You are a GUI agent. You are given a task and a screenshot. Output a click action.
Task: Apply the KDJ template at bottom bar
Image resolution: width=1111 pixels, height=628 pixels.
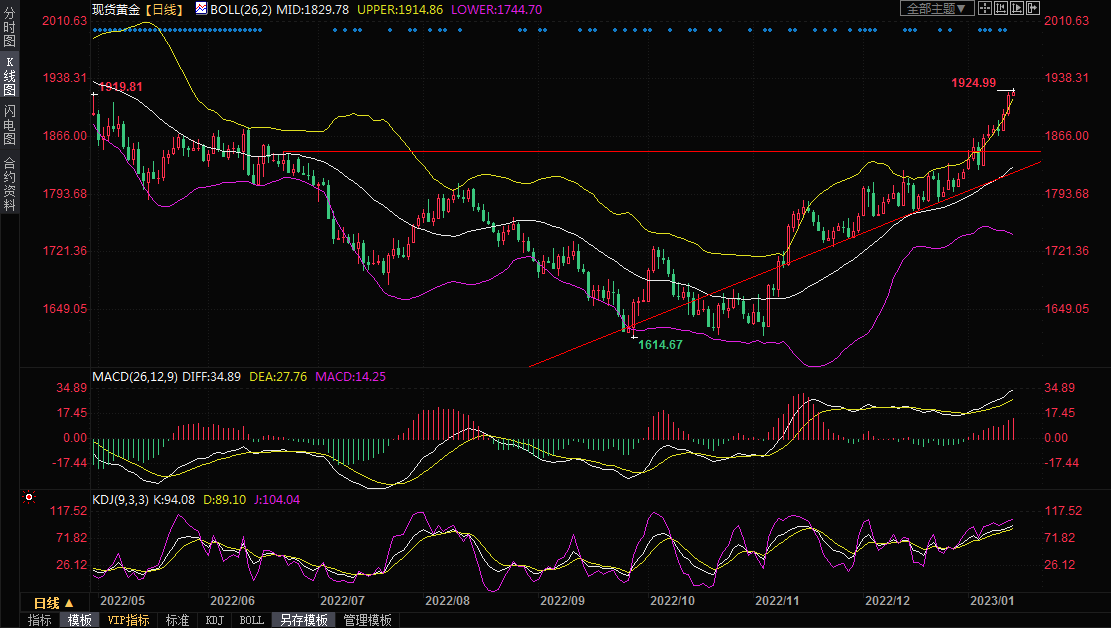[x=214, y=620]
